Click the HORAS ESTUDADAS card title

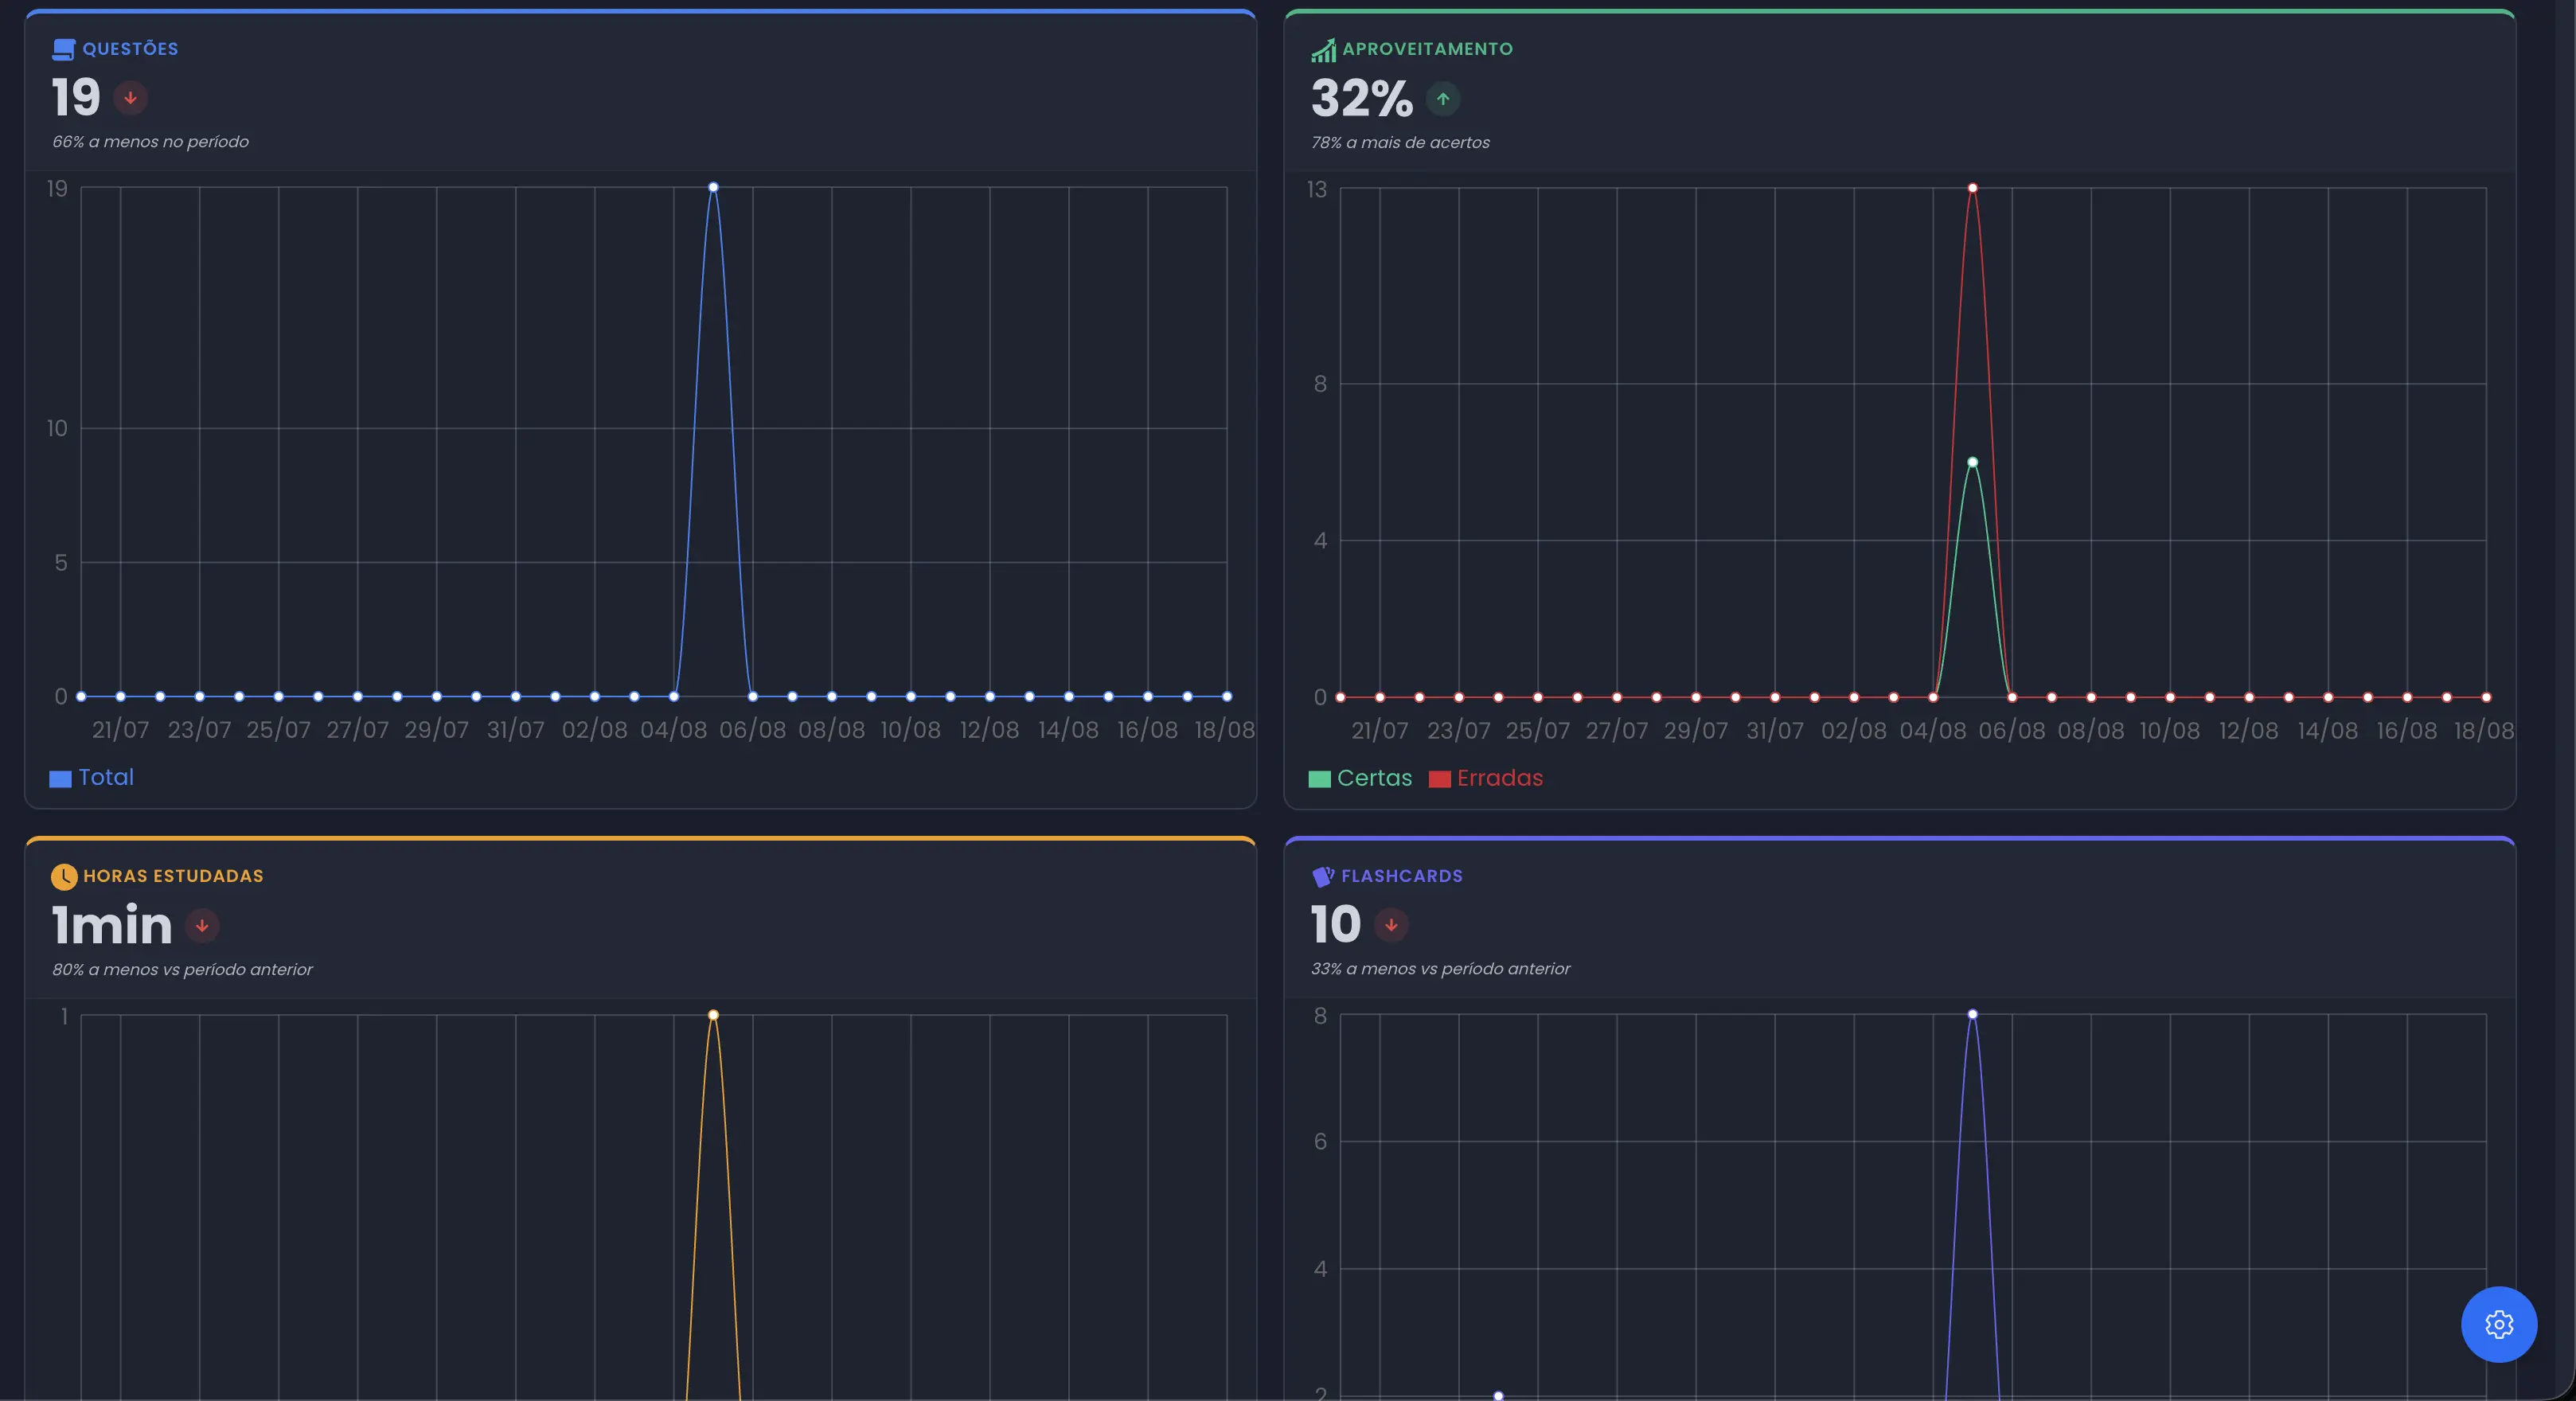coord(173,876)
